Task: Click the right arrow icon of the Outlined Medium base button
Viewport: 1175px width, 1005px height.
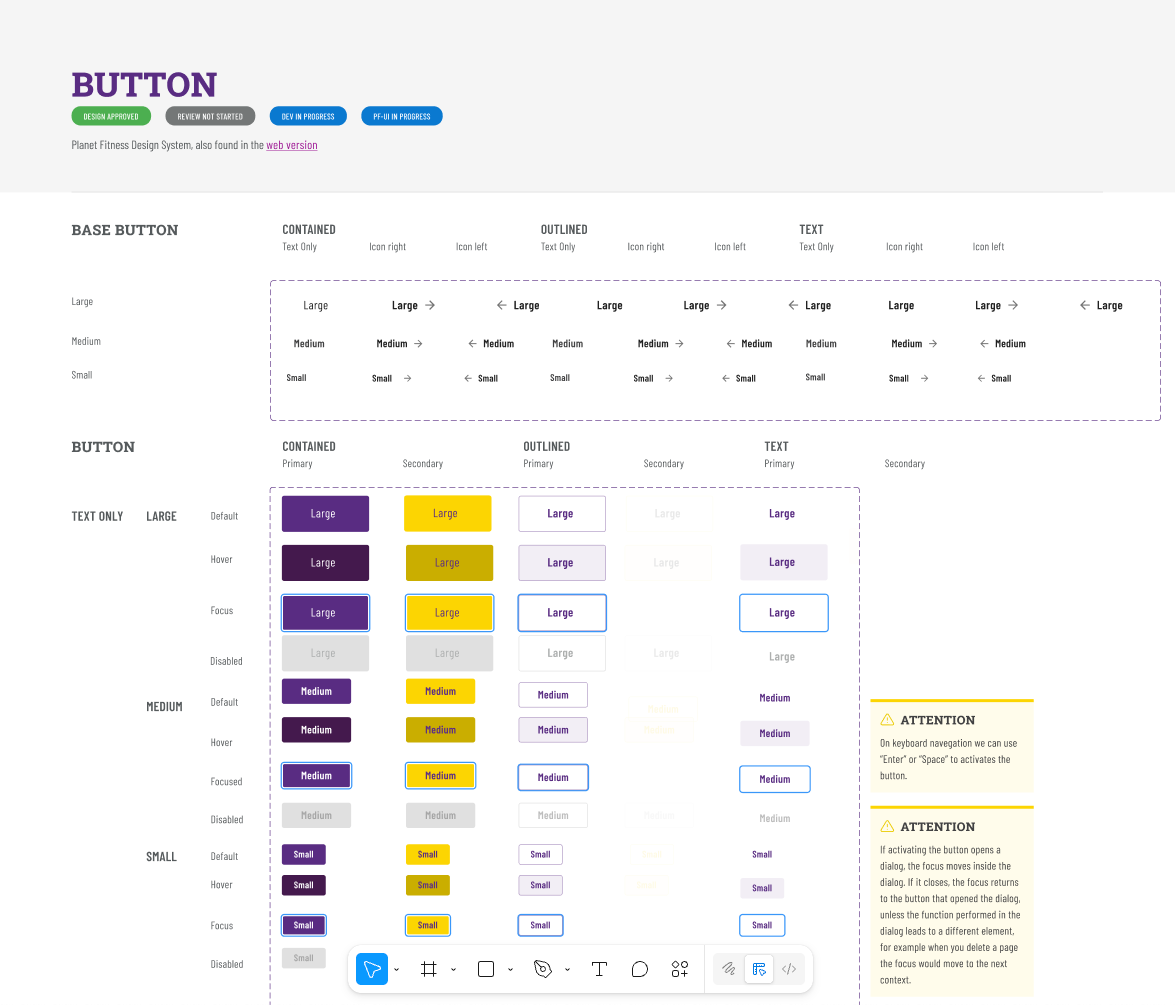Action: pos(679,343)
